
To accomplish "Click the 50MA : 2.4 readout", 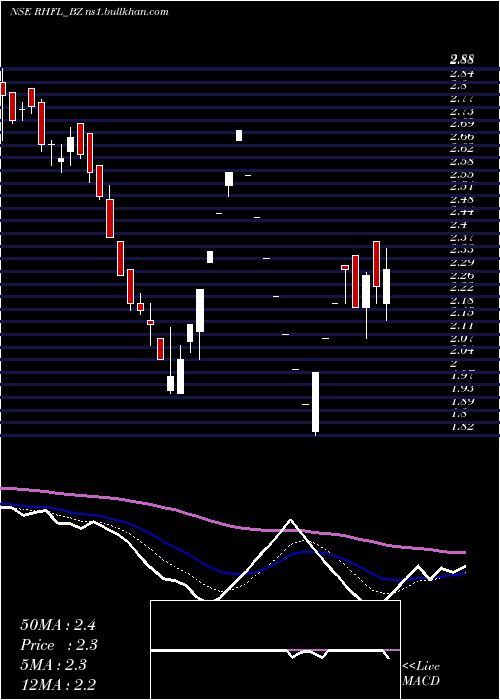I will coord(58,625).
